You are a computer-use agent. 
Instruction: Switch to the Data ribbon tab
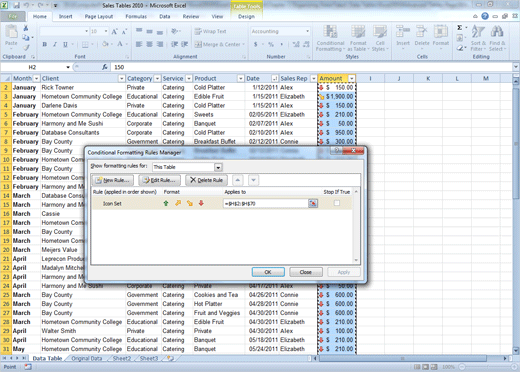point(164,16)
